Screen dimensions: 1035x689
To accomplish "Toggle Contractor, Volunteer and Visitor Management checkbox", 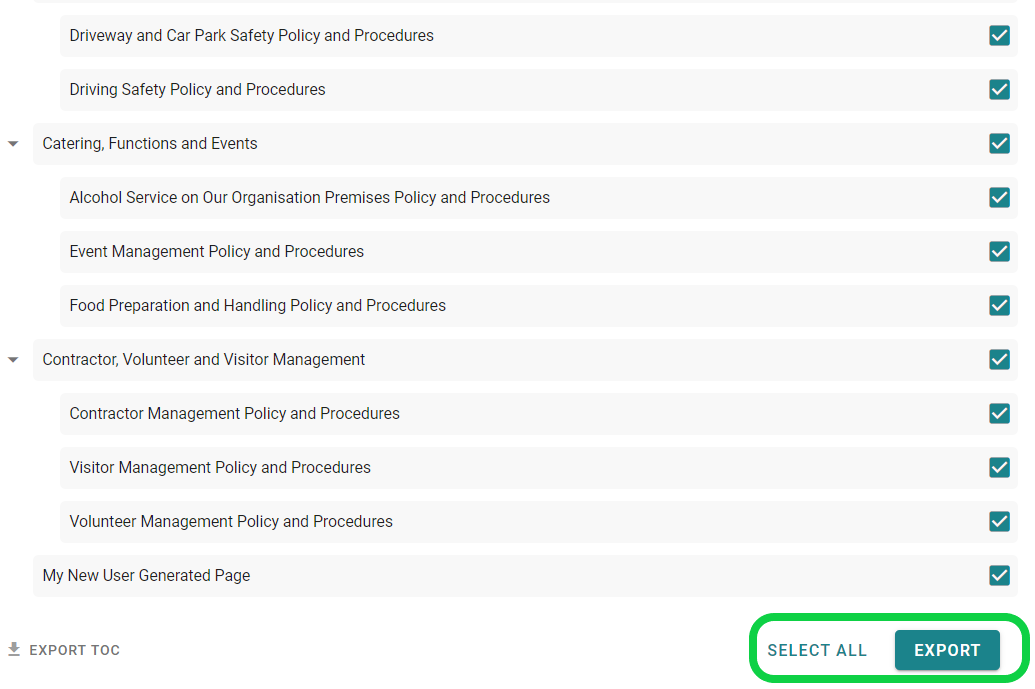I will (x=999, y=360).
